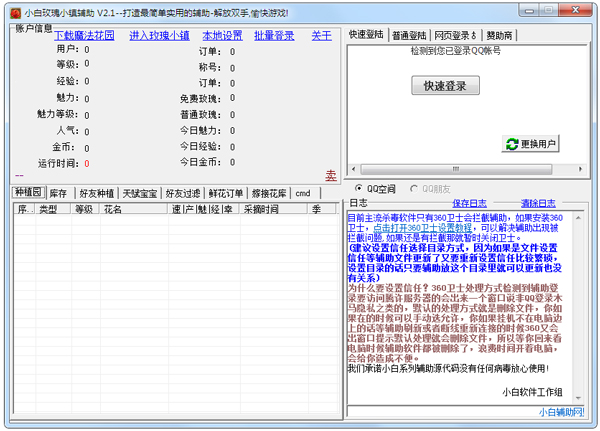
Task: Open the 点击打开360卫士设置教程 link
Action: [422, 228]
